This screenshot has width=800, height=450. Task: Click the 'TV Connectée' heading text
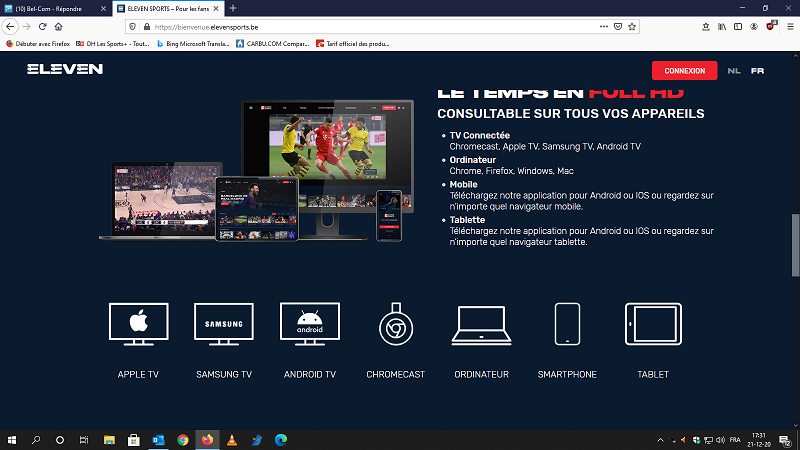[x=480, y=135]
